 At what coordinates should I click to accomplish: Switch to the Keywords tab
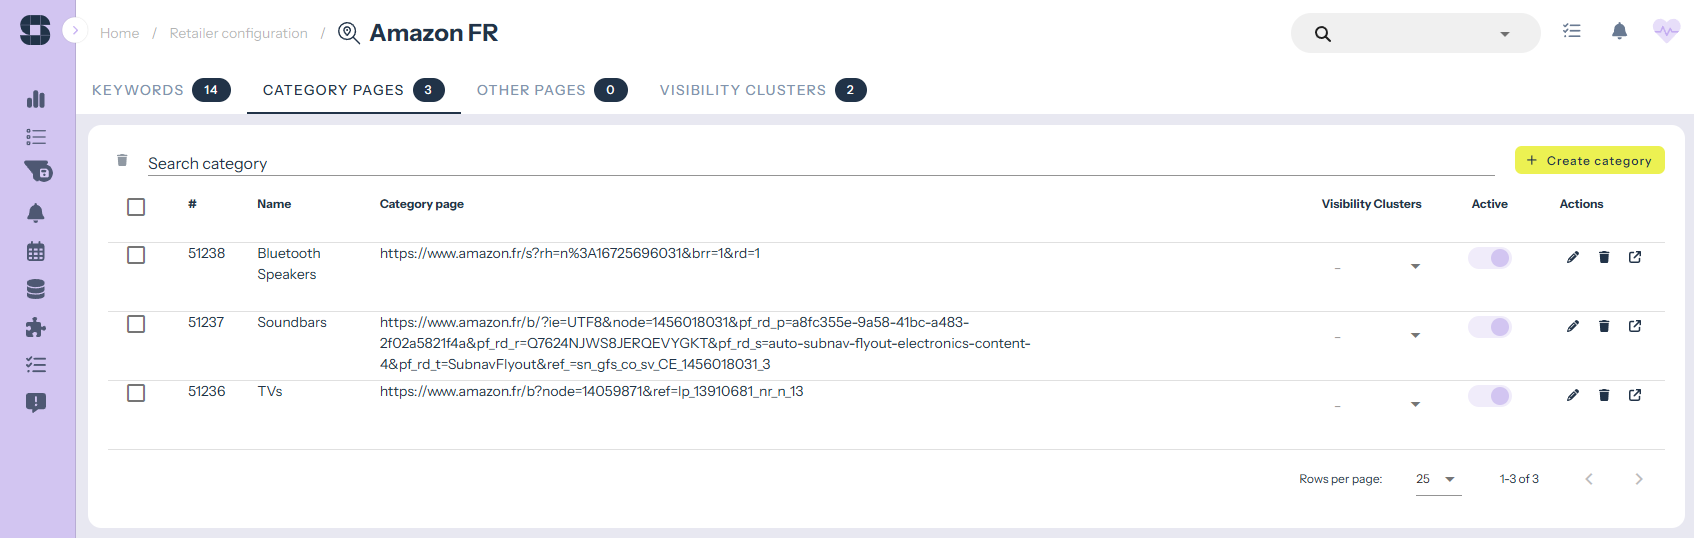(160, 90)
